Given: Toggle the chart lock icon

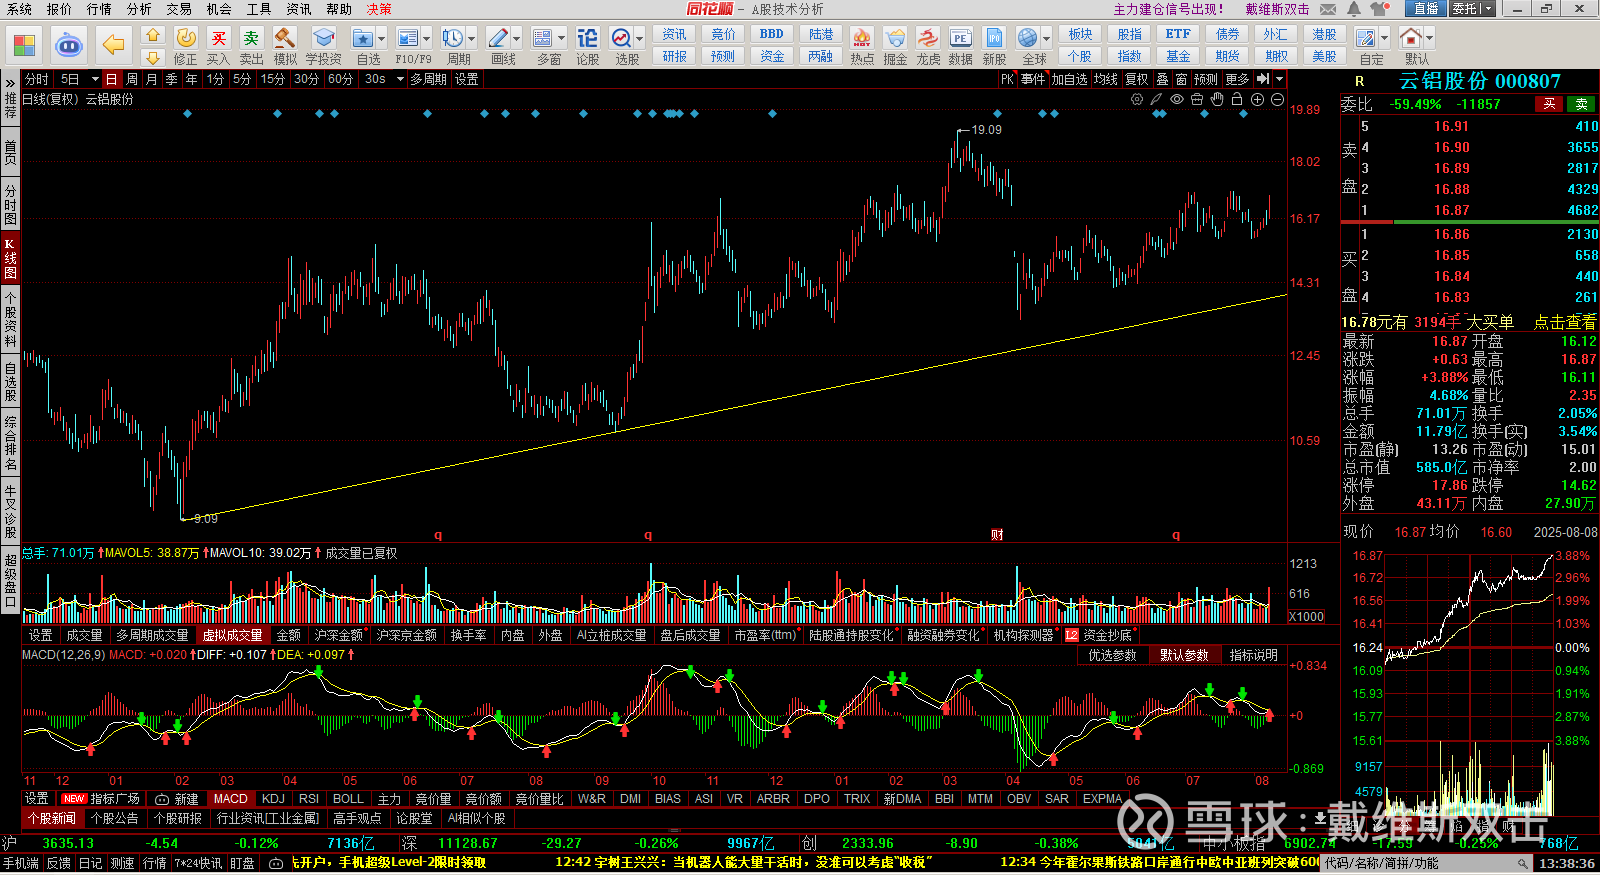Looking at the screenshot, I should 1237,99.
